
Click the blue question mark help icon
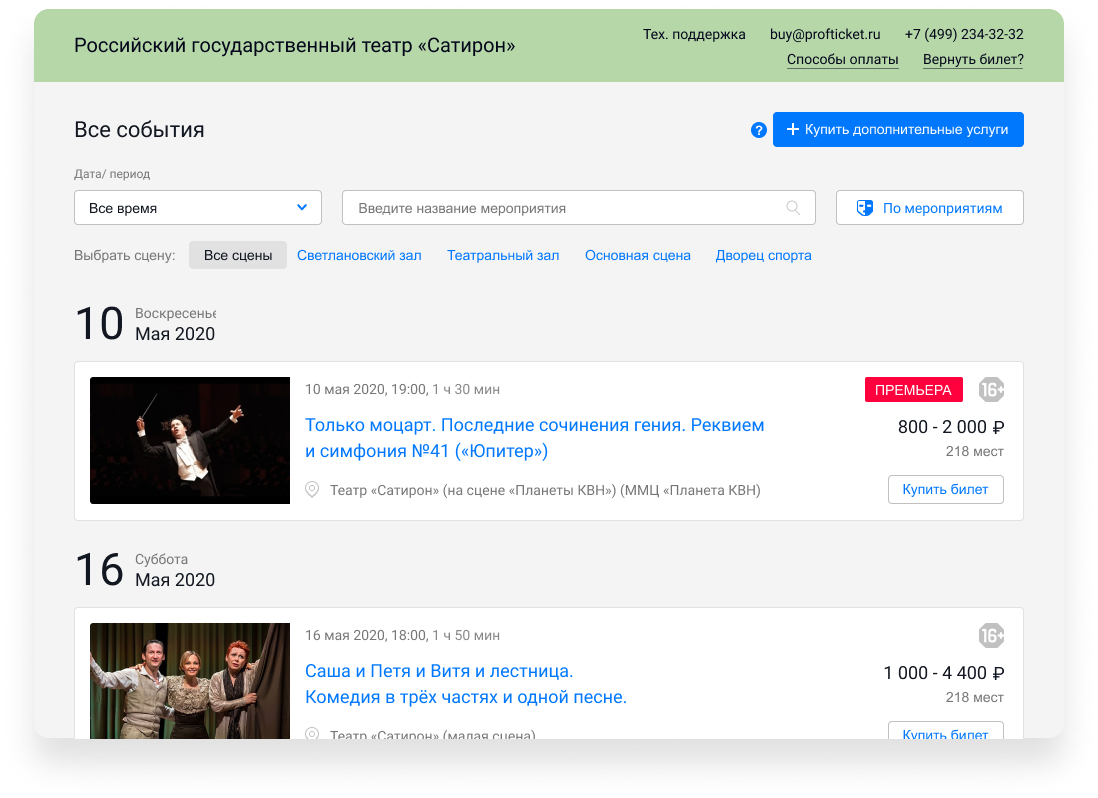tap(758, 130)
